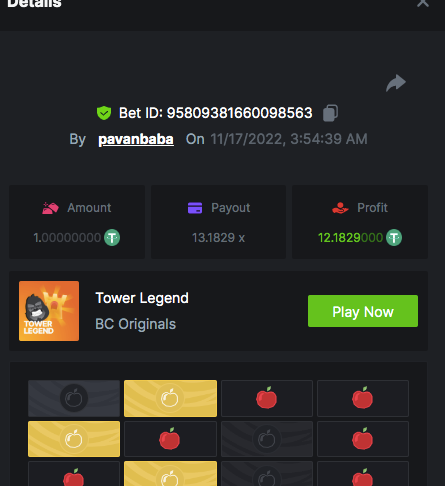The width and height of the screenshot is (445, 486).
Task: Click the share arrow icon
Action: [396, 83]
